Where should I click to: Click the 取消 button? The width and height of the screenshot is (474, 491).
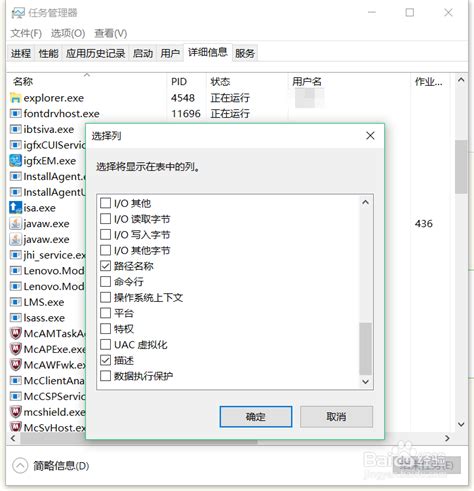click(x=336, y=416)
